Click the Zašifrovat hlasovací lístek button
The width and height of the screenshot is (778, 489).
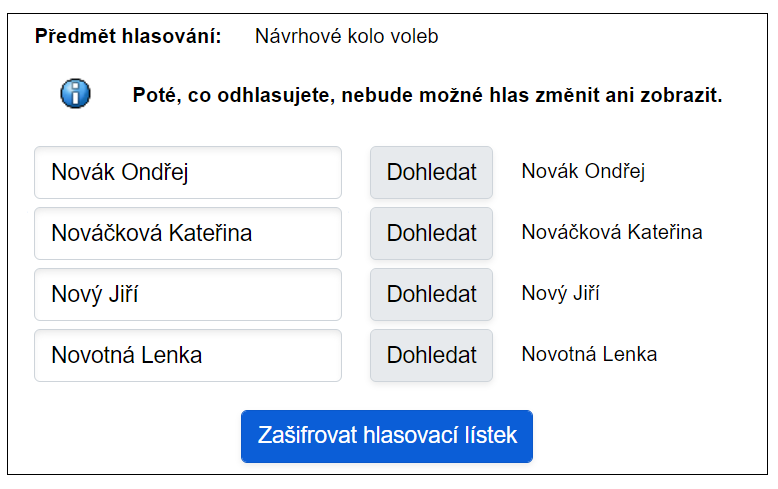(387, 436)
